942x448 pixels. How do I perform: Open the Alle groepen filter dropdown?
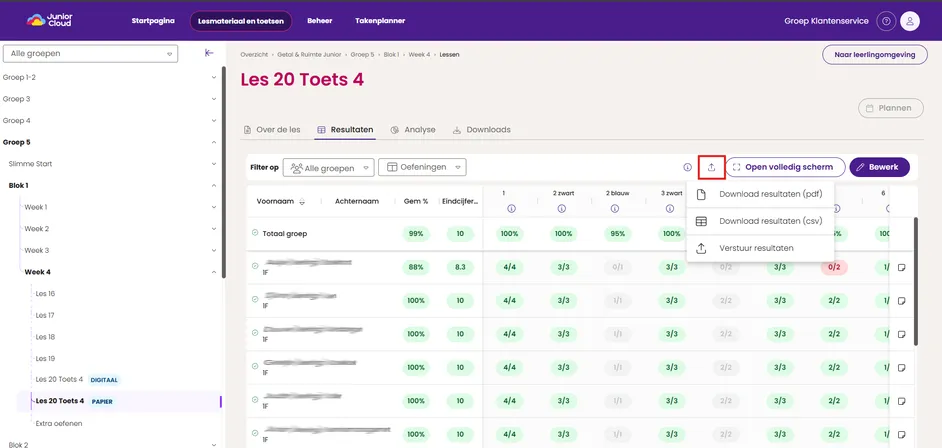click(329, 168)
